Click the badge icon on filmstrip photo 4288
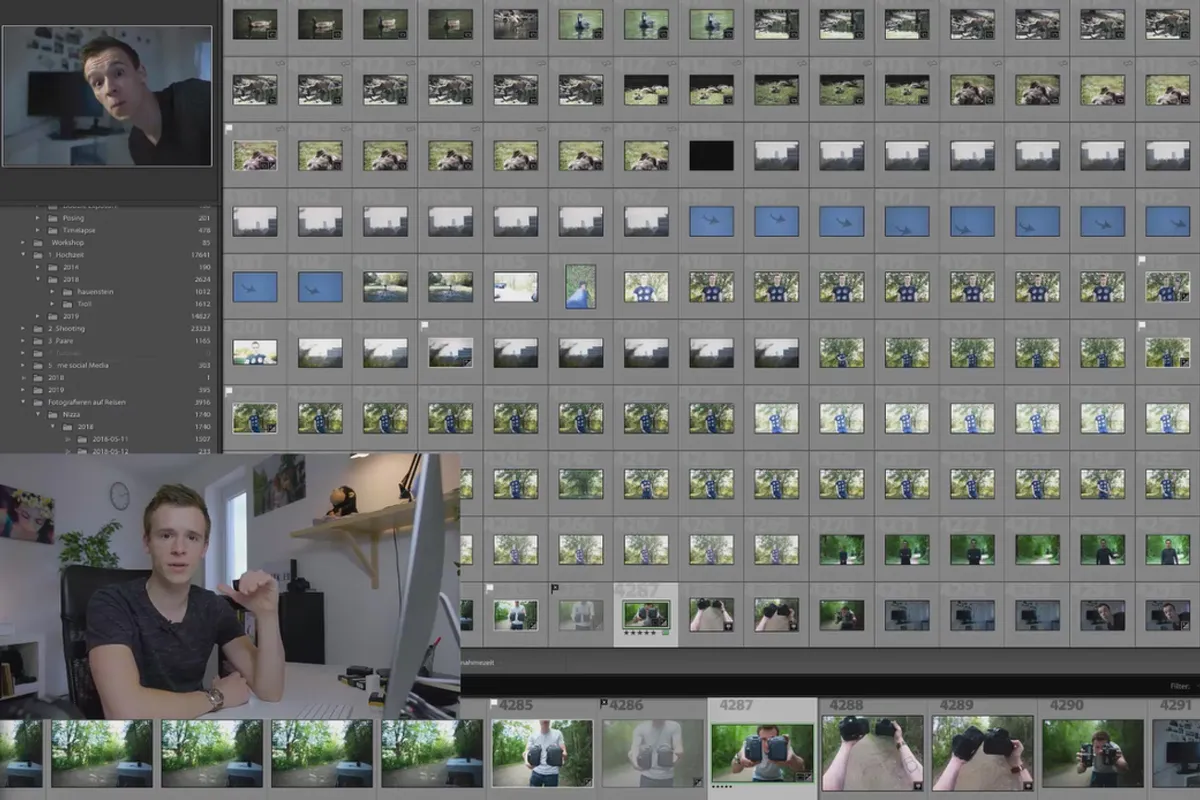 pyautogui.click(x=918, y=786)
